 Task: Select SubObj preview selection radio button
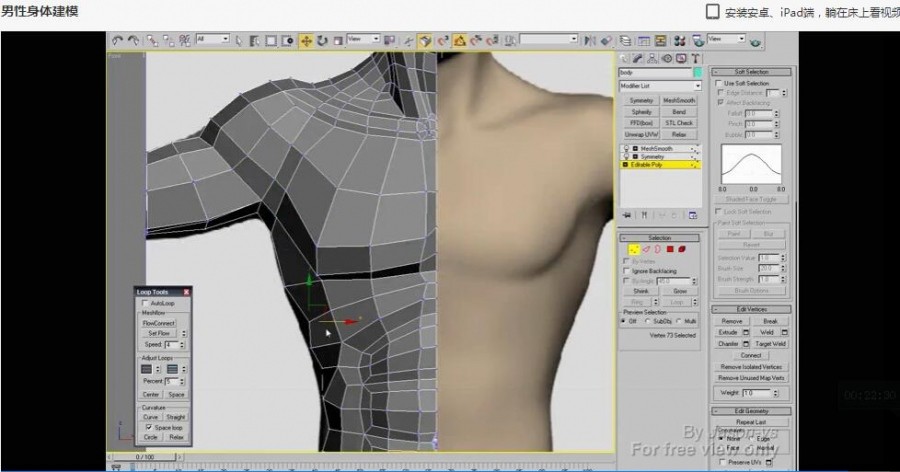649,321
